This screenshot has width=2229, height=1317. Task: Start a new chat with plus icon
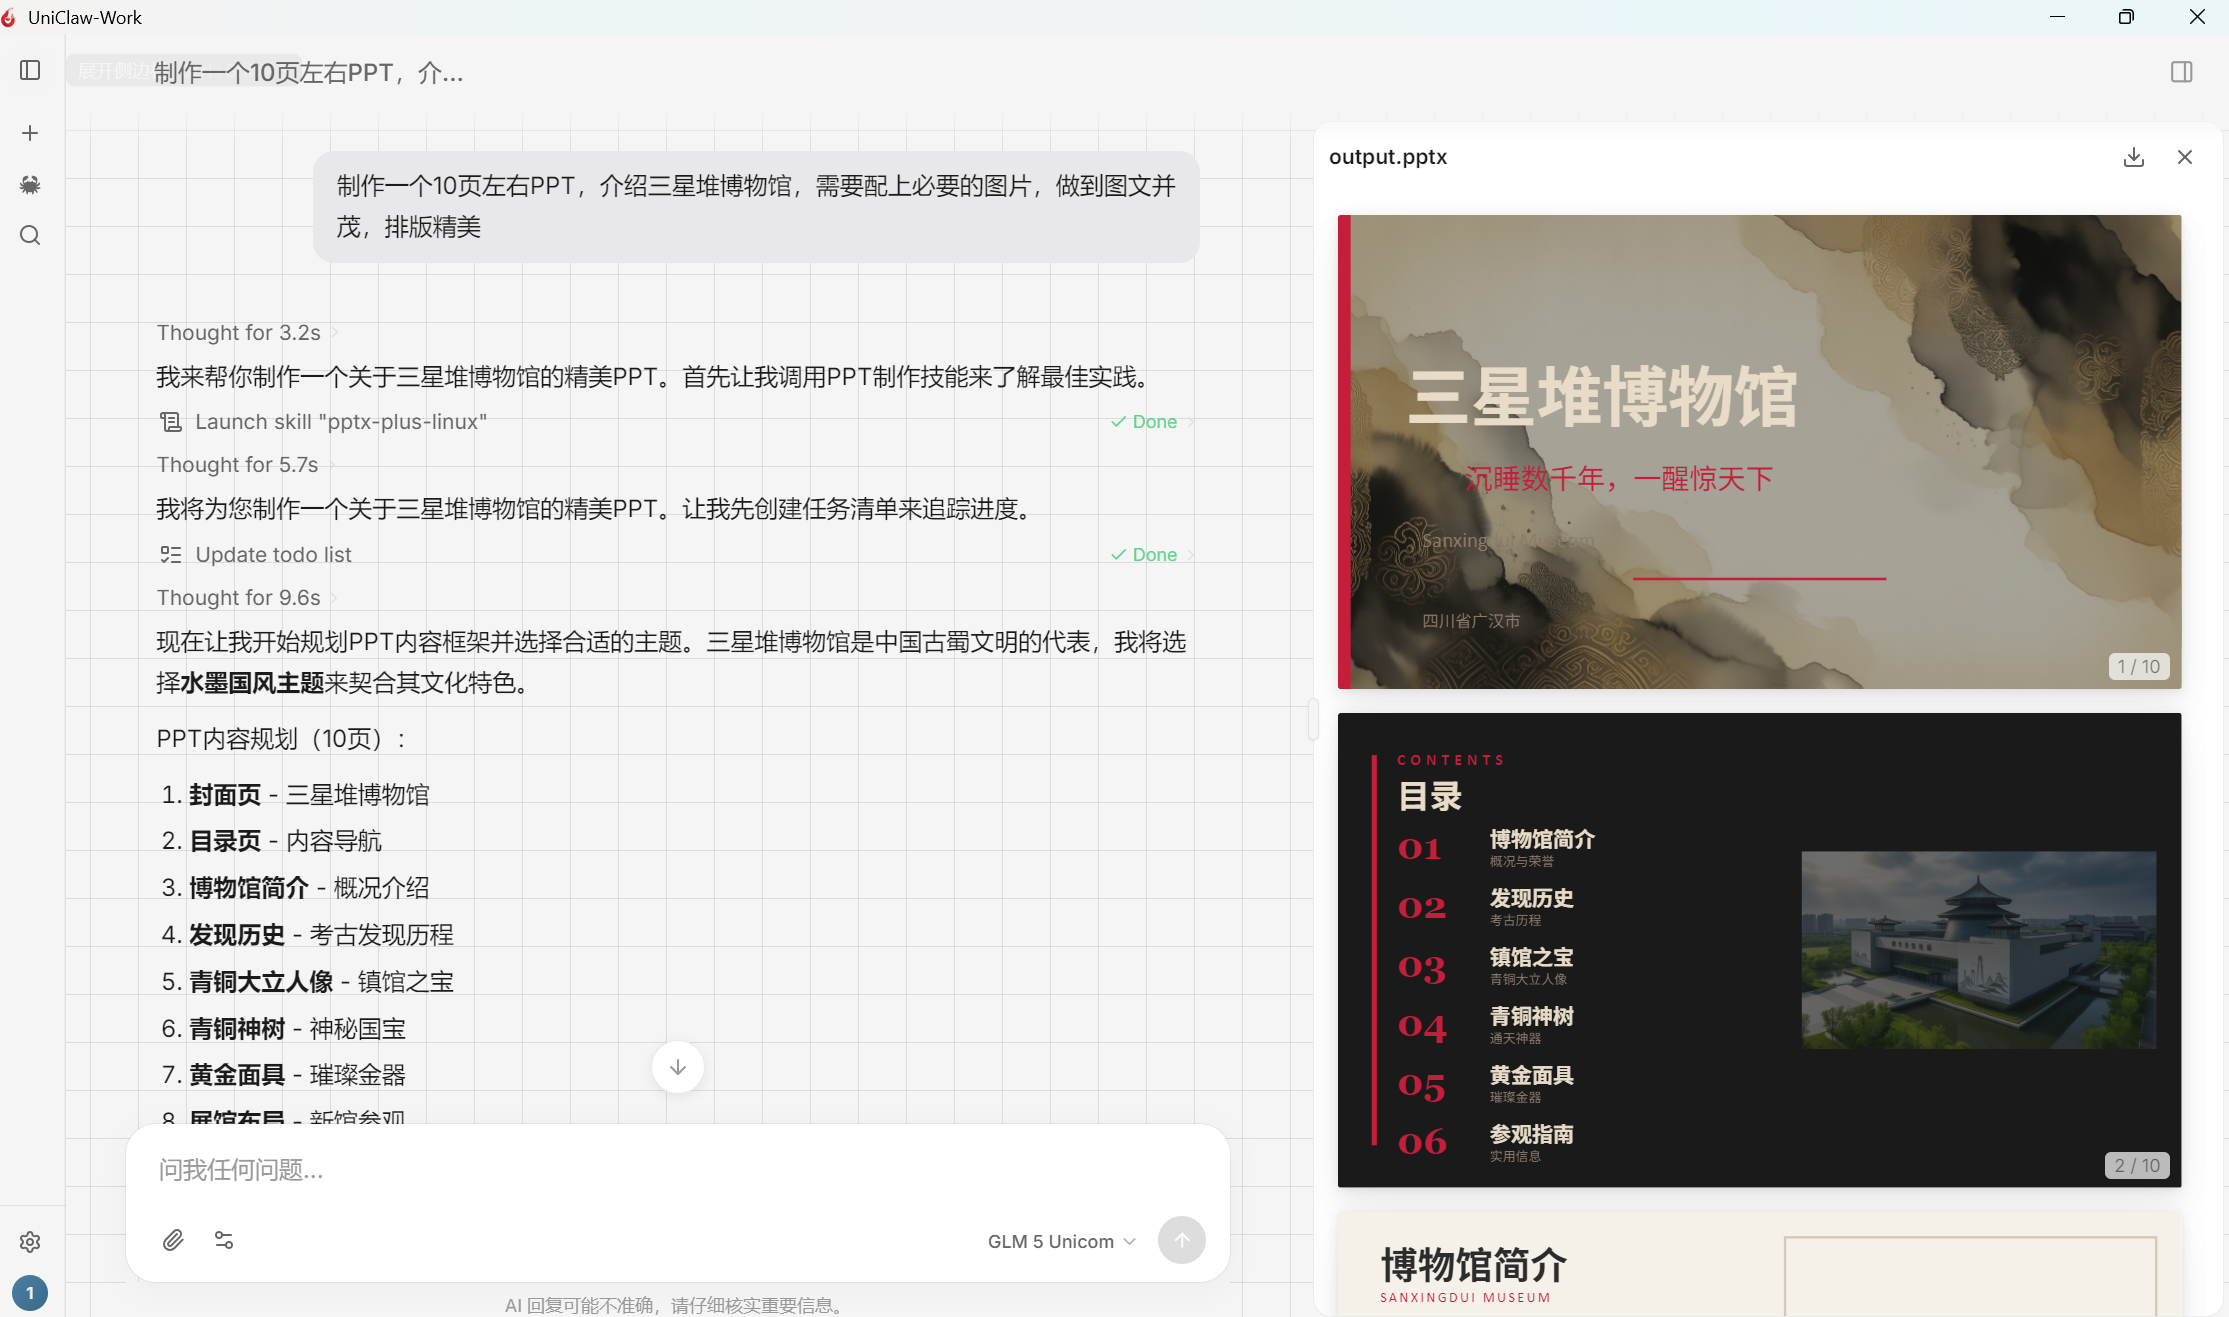(30, 133)
